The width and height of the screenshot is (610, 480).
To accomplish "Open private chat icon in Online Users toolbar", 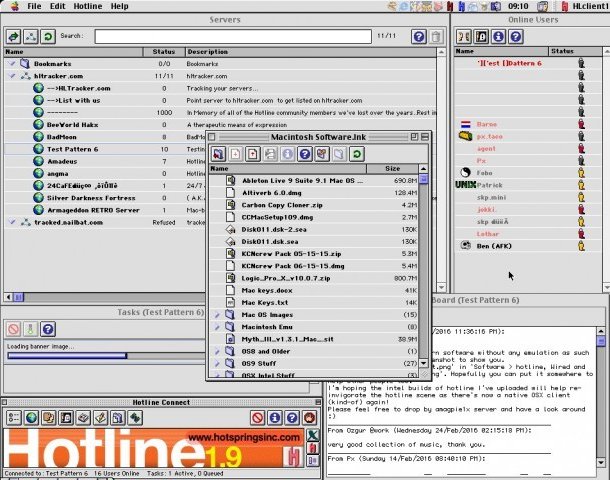I will tap(464, 37).
